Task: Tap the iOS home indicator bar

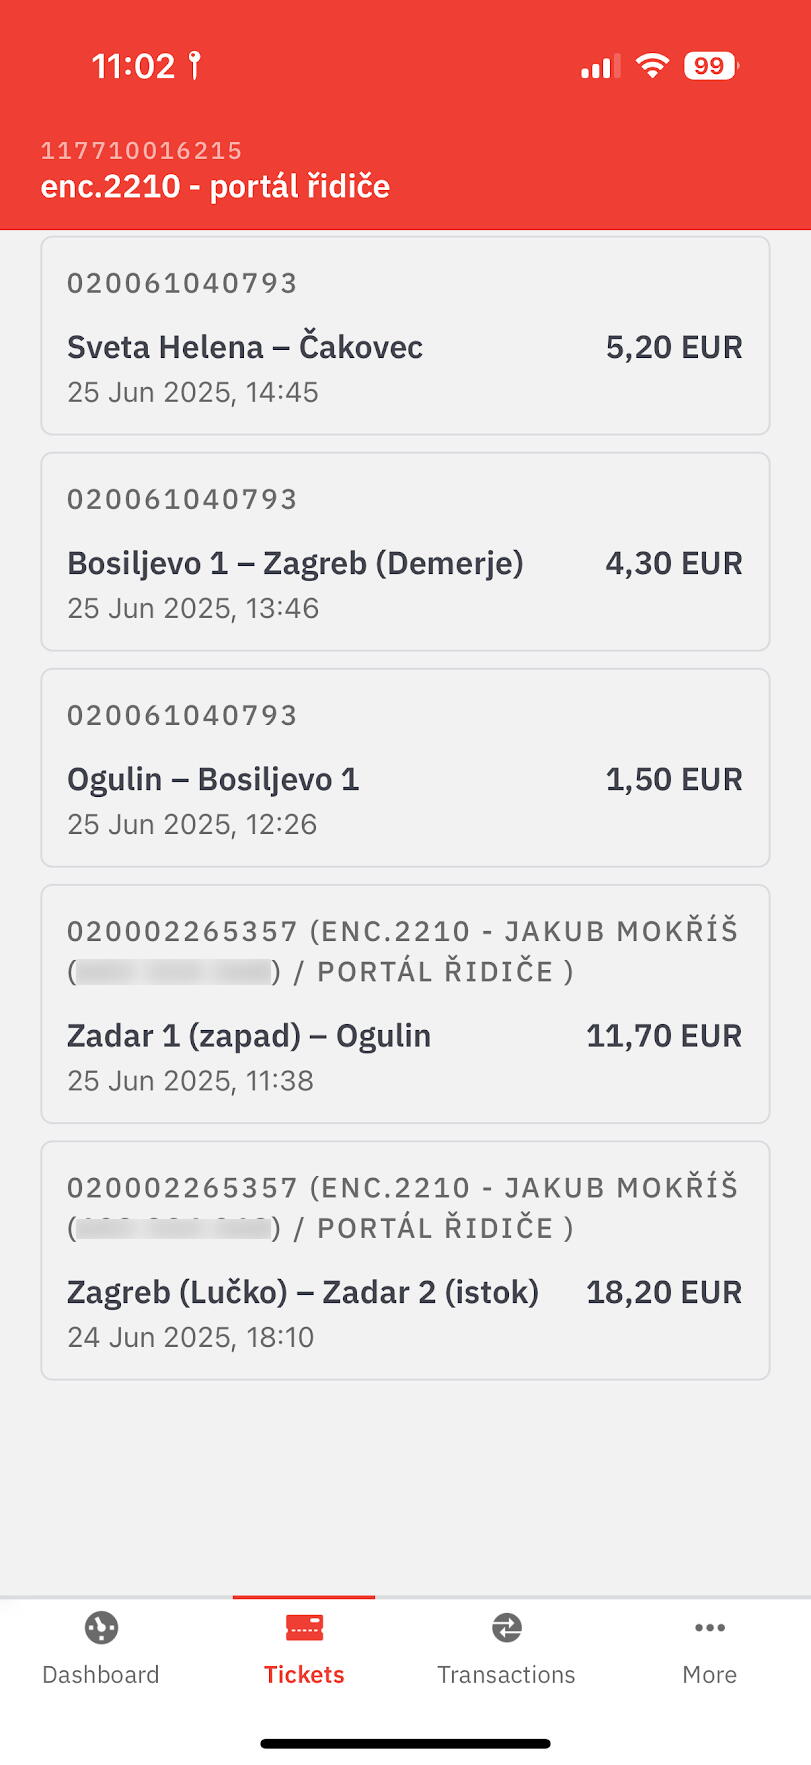Action: pos(405,1744)
